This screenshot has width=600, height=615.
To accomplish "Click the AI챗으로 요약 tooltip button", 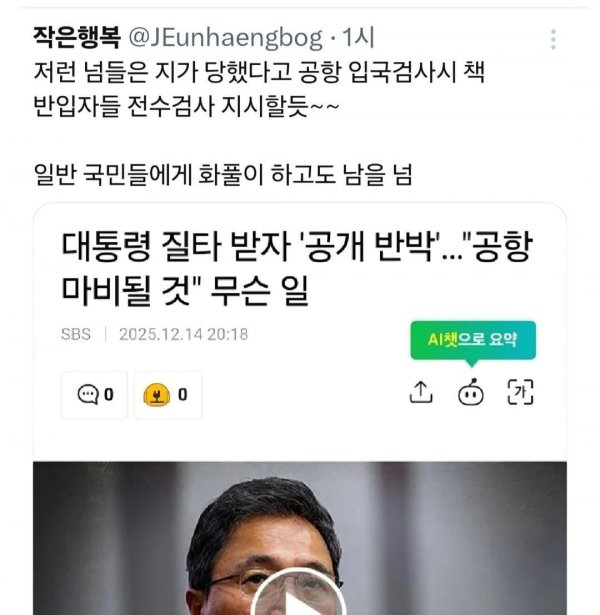I will pos(473,340).
